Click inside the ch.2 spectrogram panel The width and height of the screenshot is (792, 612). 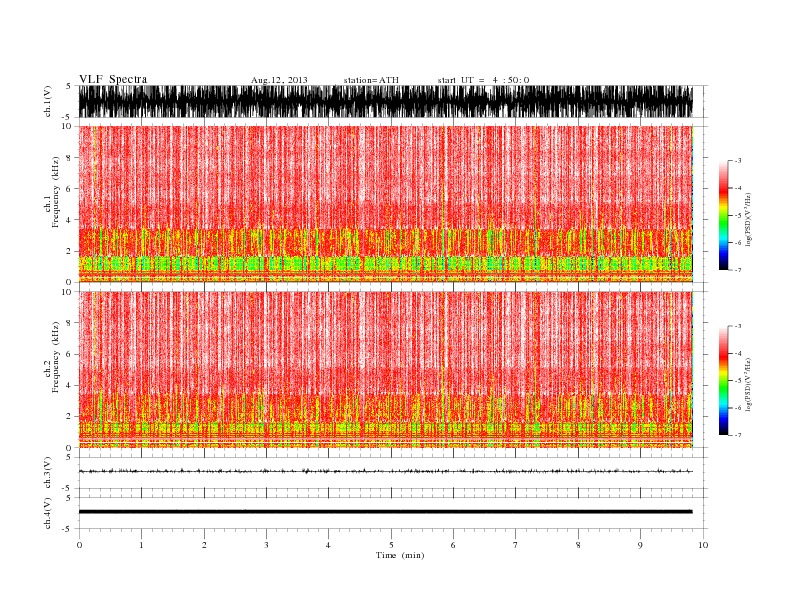pos(386,370)
